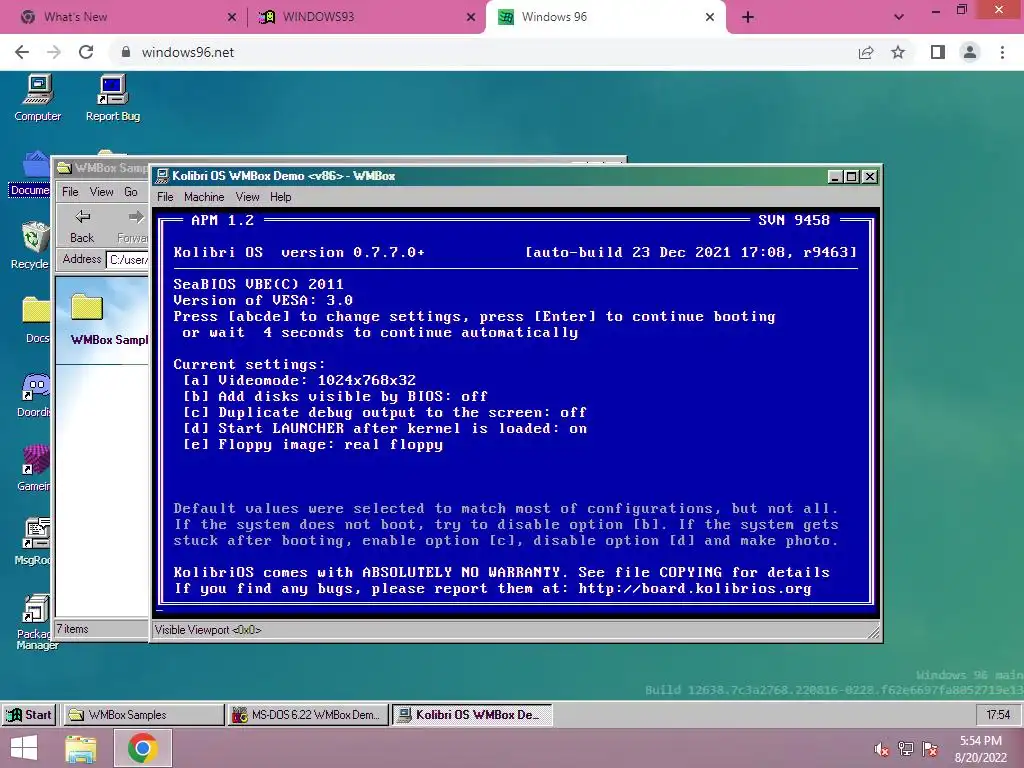Toggle the browser side panel icon

938,52
